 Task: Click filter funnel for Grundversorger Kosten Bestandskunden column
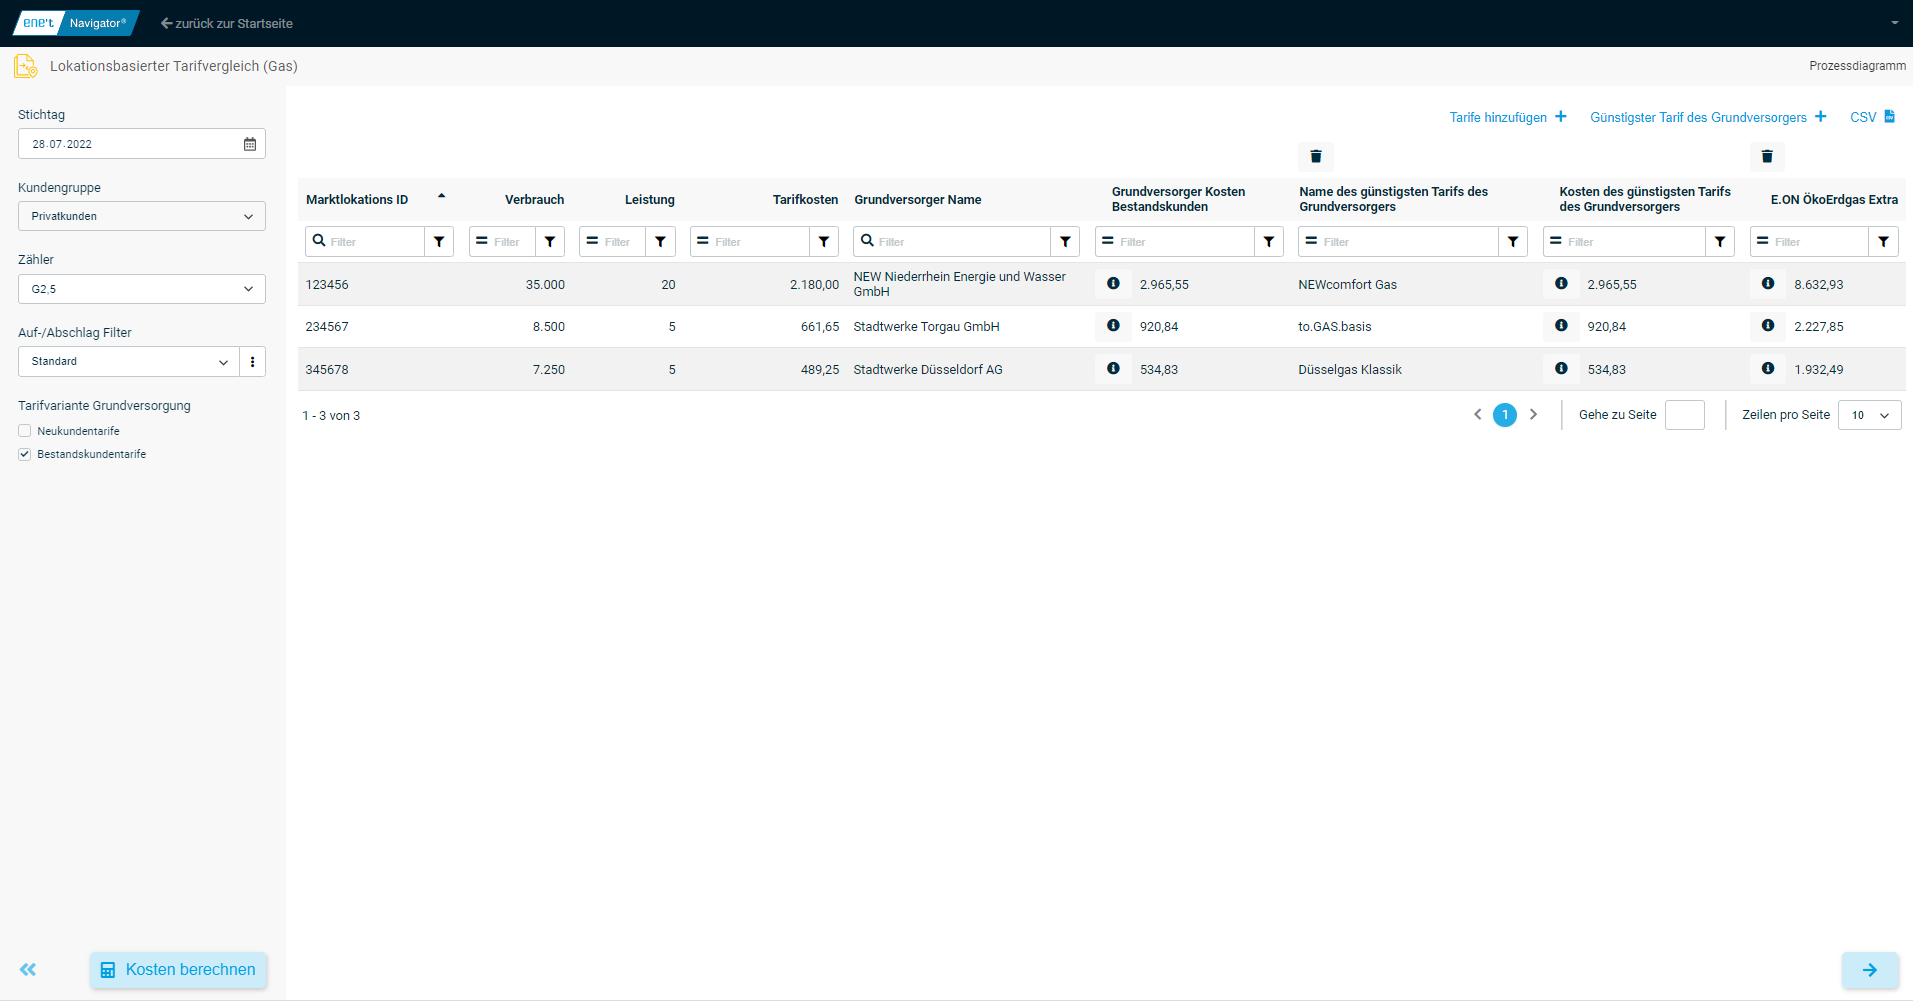coord(1269,241)
